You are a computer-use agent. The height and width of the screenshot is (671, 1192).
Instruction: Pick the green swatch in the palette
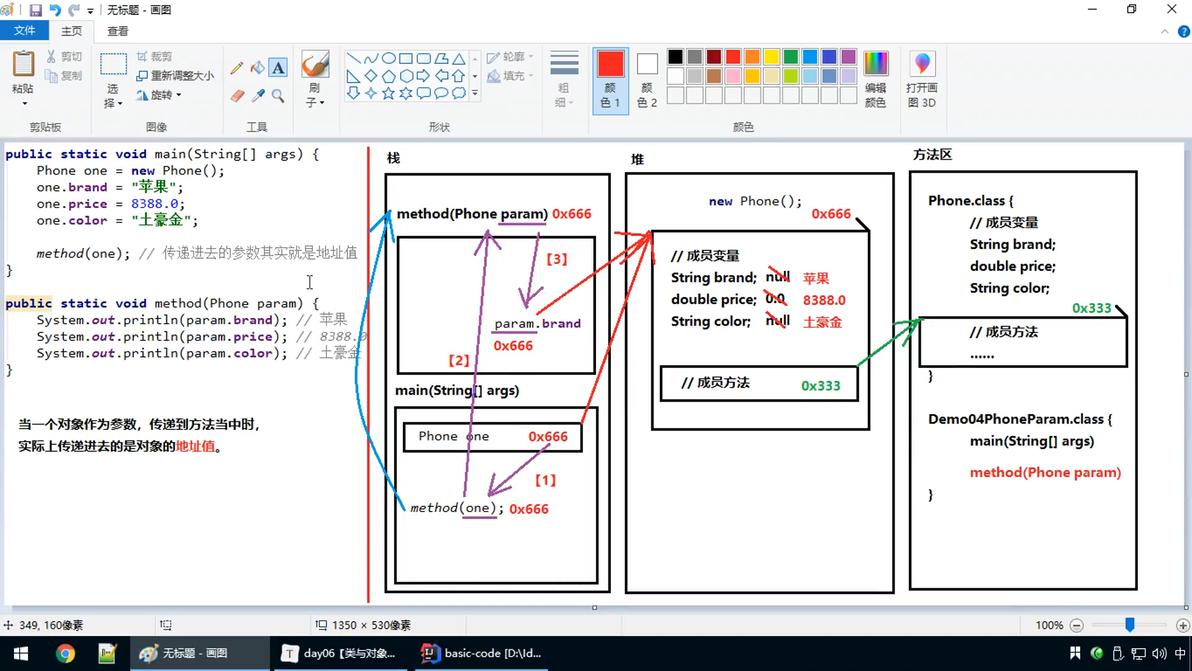[791, 57]
